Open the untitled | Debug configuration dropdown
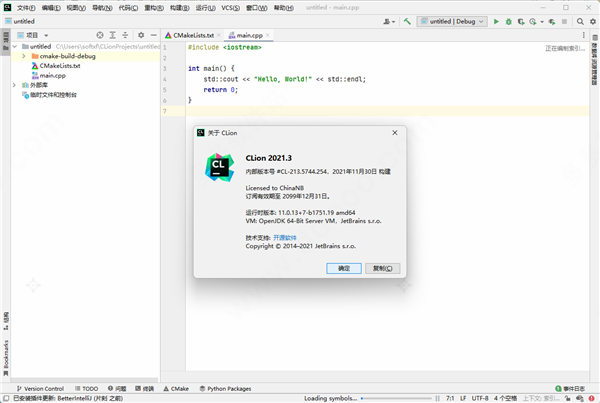 coord(451,21)
